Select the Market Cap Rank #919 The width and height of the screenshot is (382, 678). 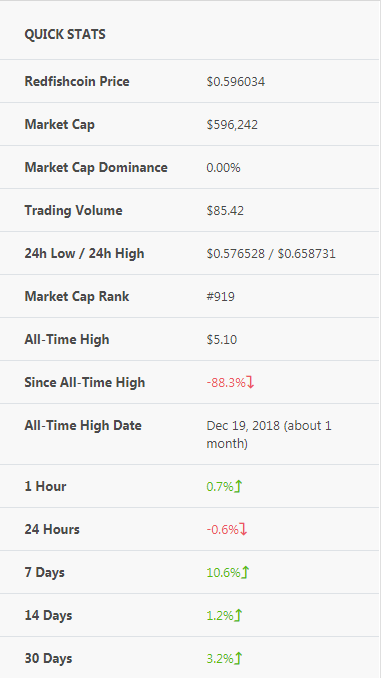point(221,297)
